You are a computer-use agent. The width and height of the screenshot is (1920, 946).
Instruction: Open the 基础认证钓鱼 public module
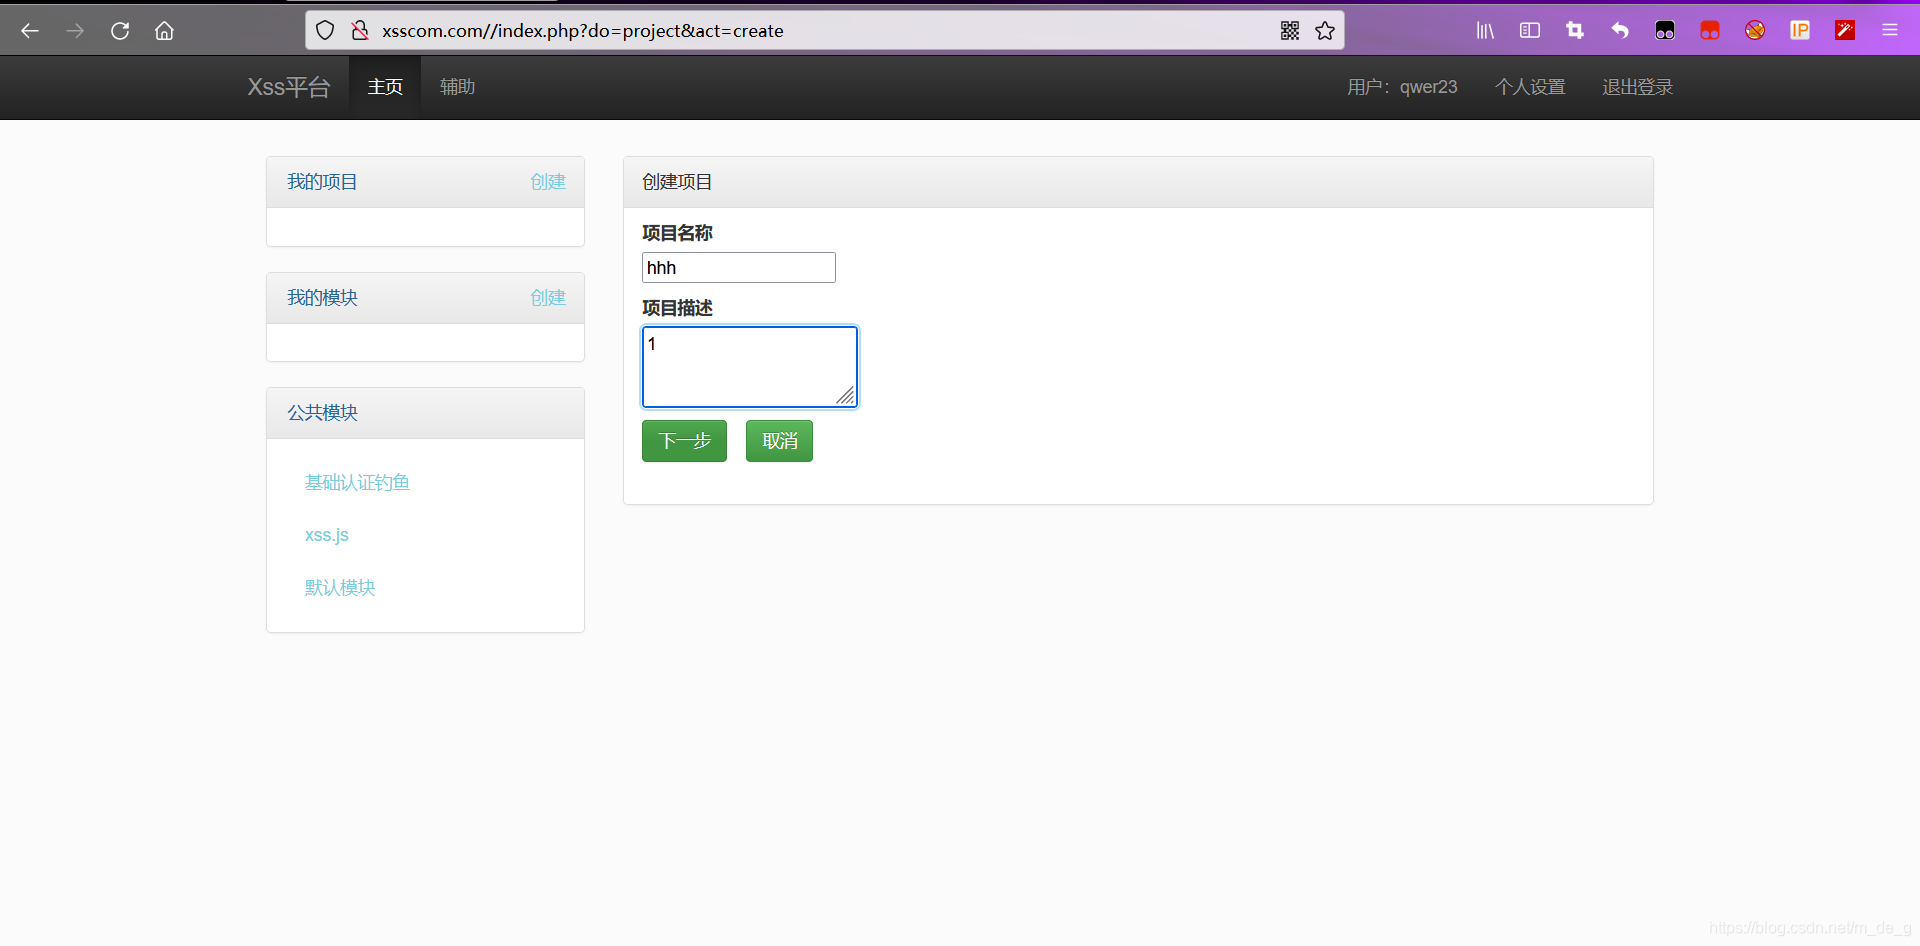click(357, 483)
